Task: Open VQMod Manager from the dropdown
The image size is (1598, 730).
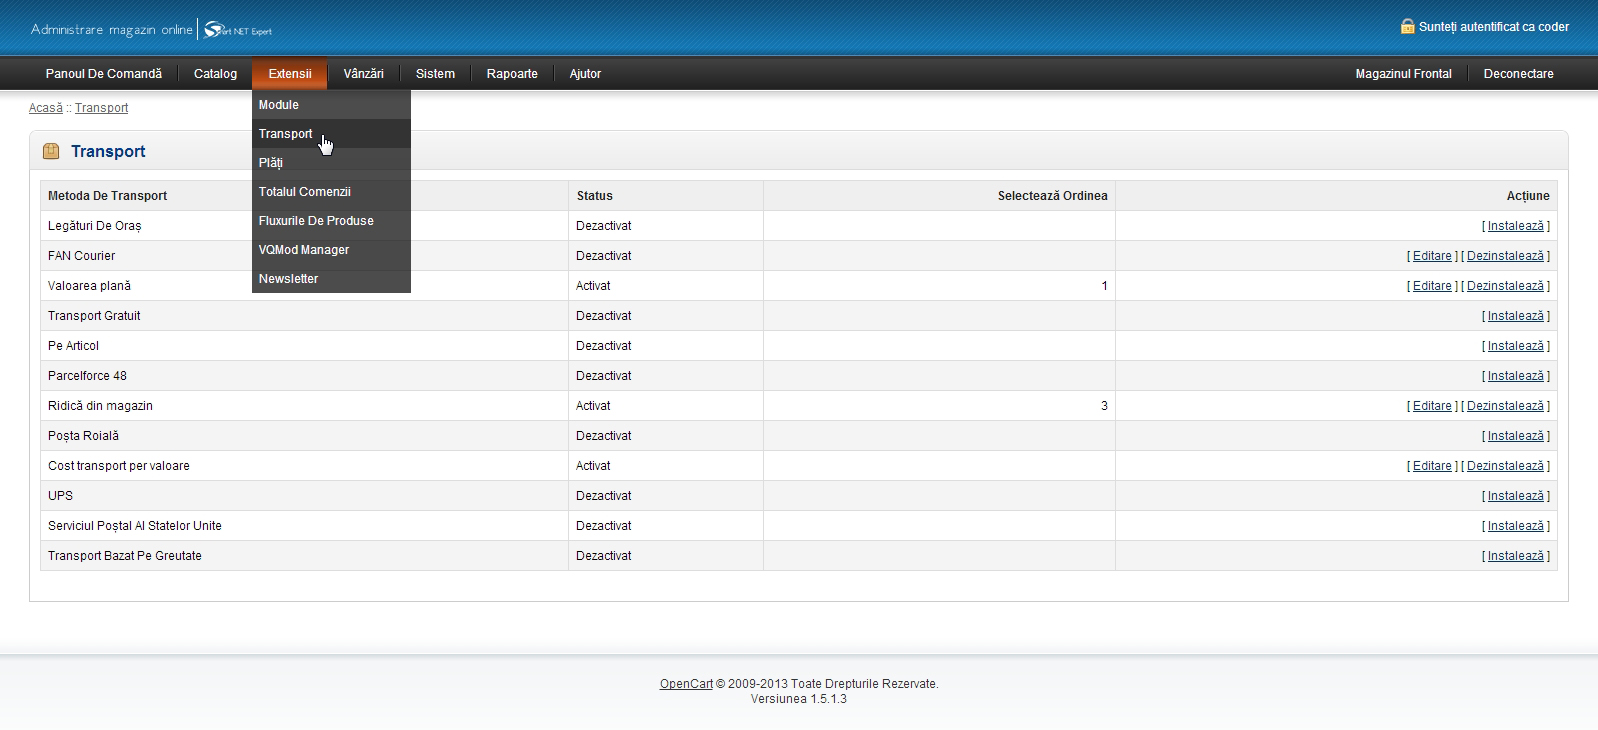Action: (x=304, y=250)
